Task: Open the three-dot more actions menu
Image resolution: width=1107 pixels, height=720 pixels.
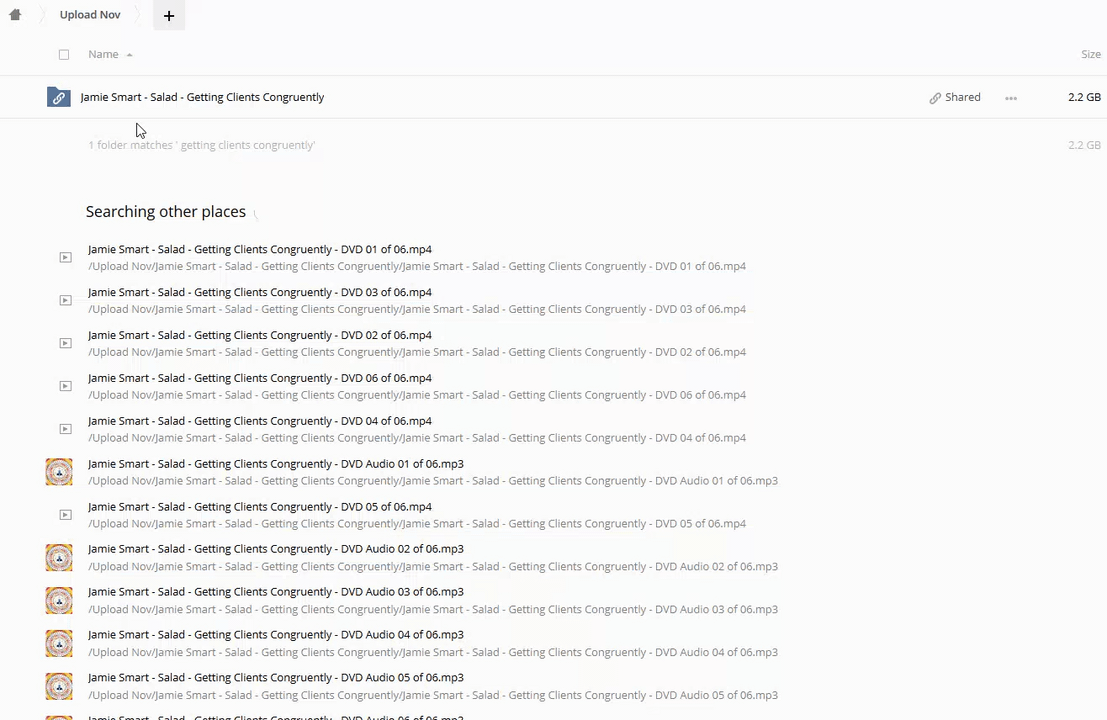Action: pos(1011,98)
